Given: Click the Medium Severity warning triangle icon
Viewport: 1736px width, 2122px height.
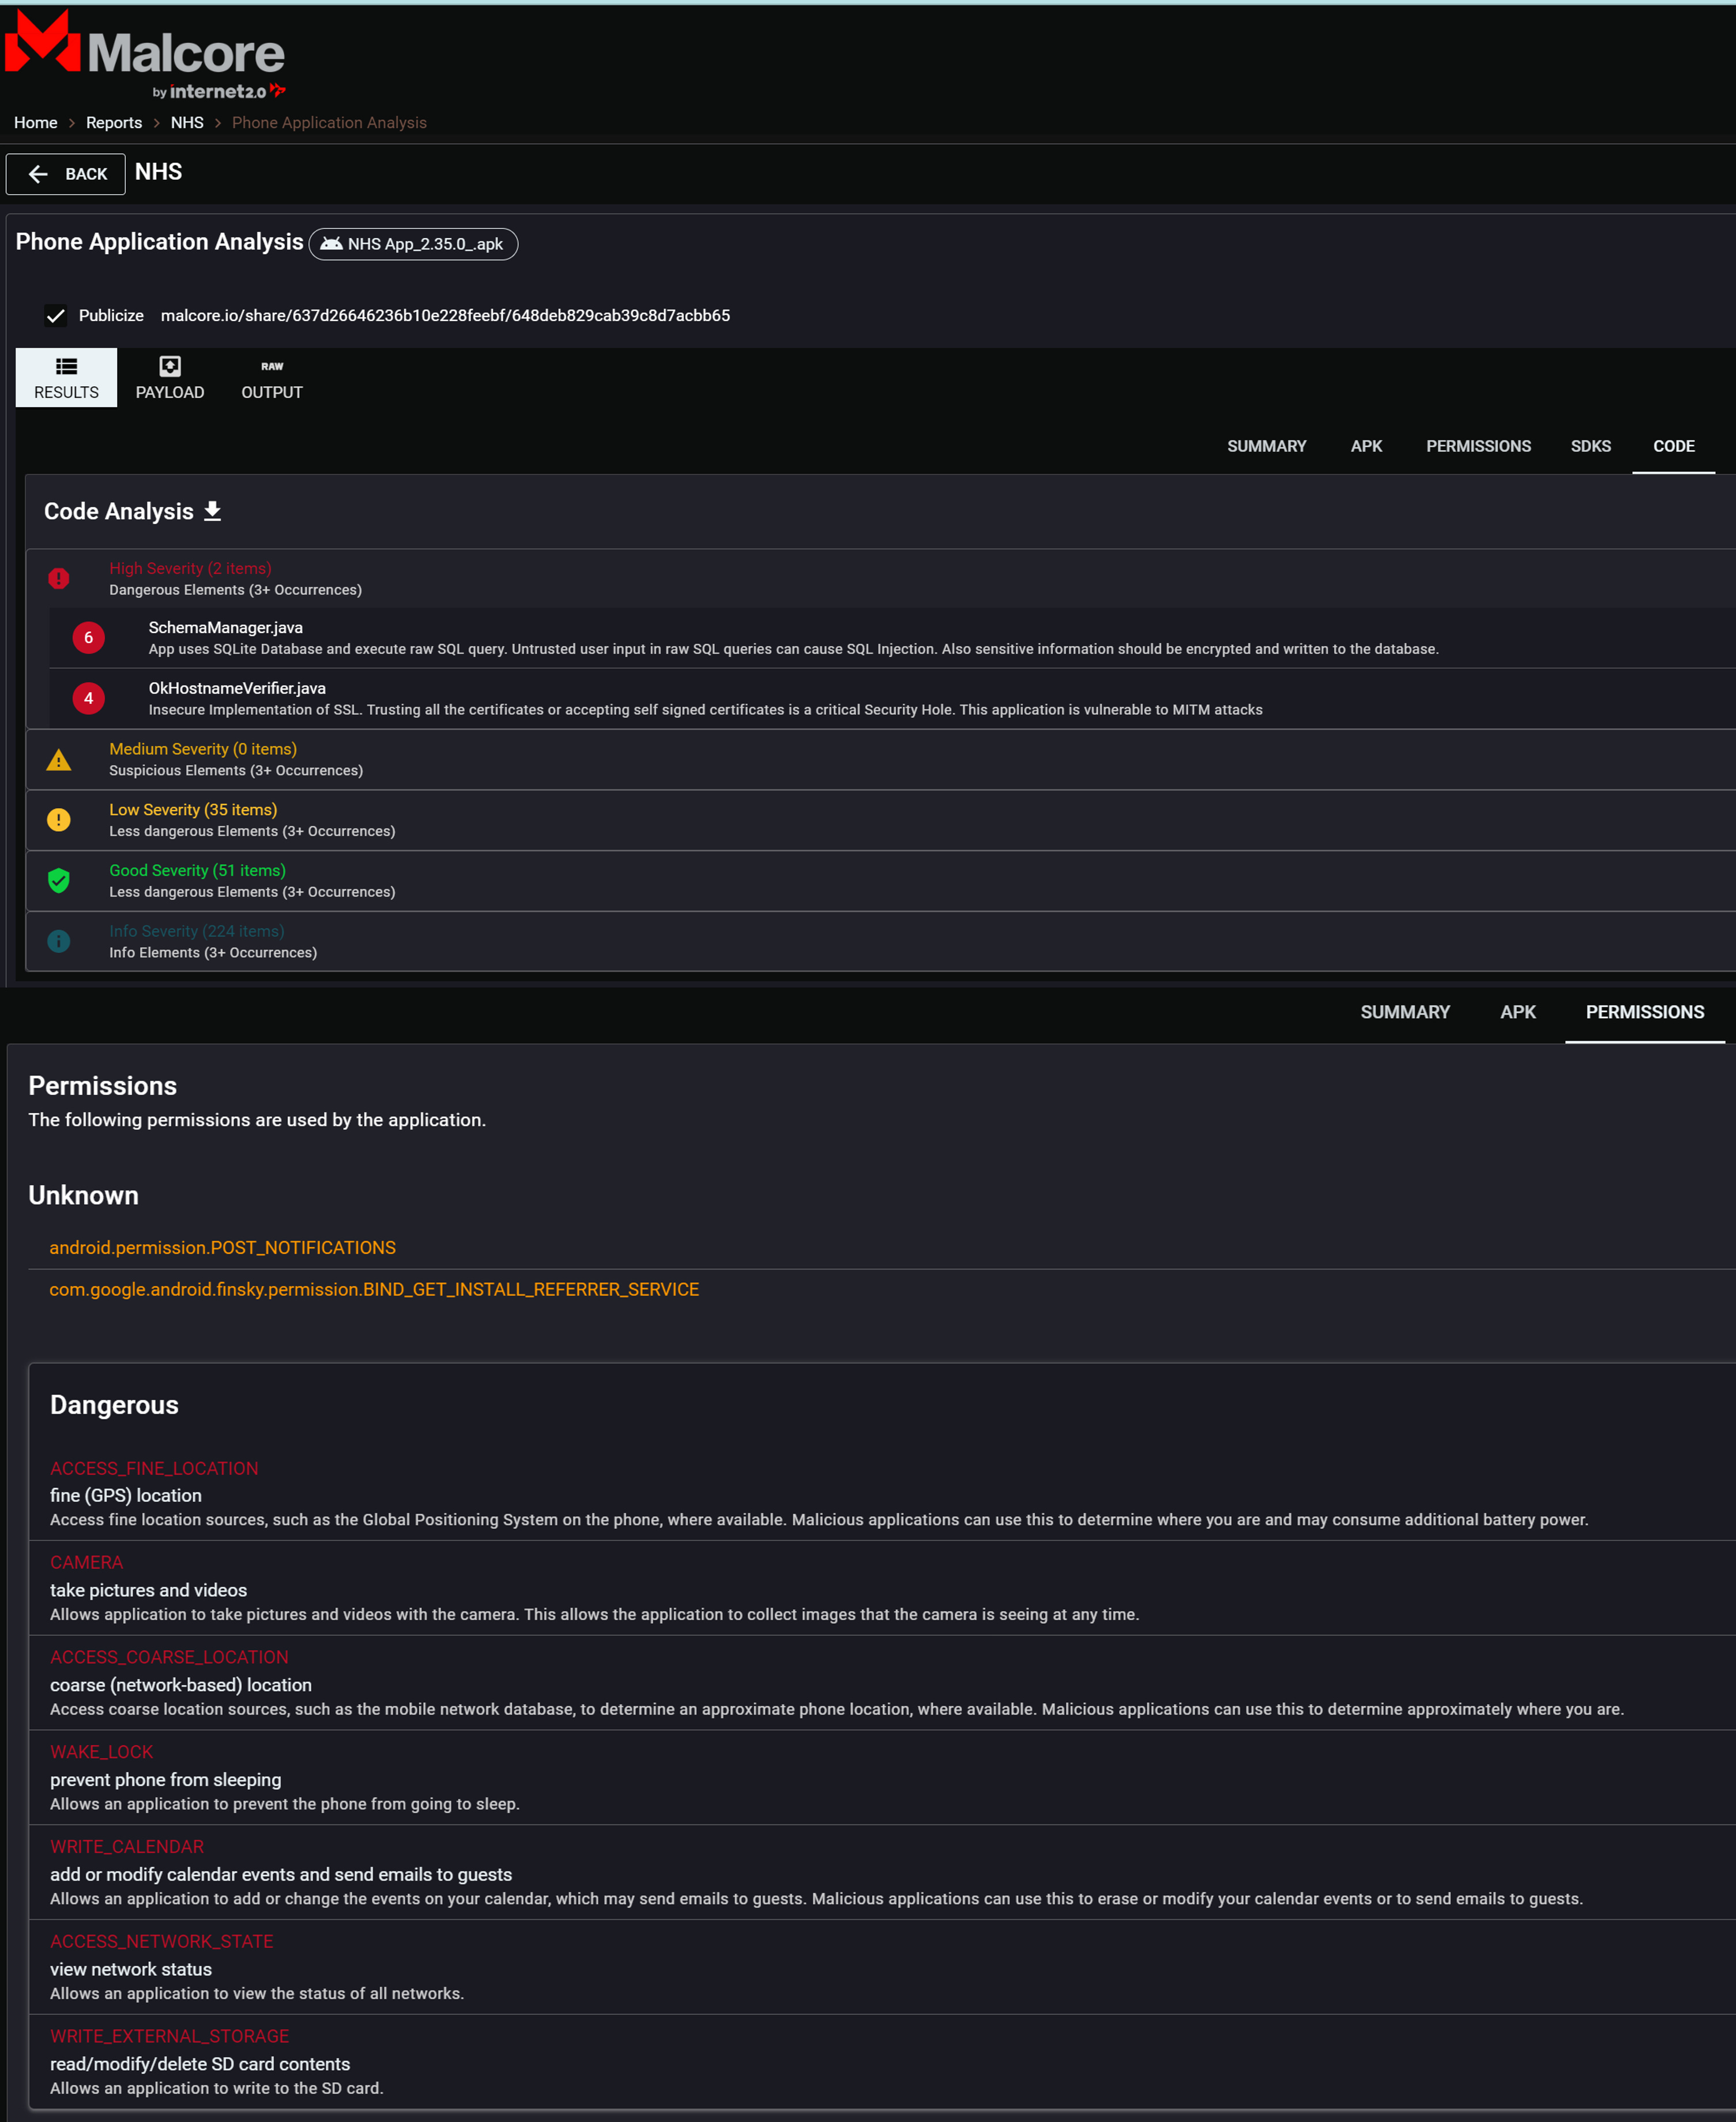Looking at the screenshot, I should (x=59, y=760).
